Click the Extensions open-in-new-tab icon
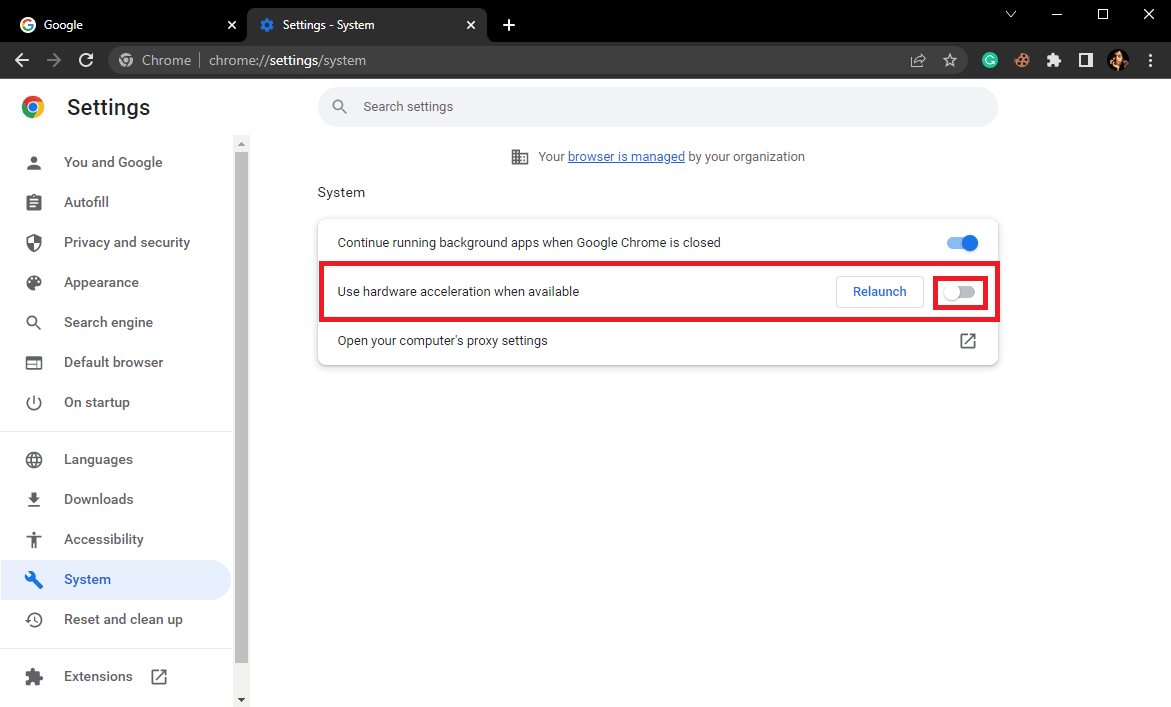Screen dimensions: 1171x707 click(x=159, y=677)
